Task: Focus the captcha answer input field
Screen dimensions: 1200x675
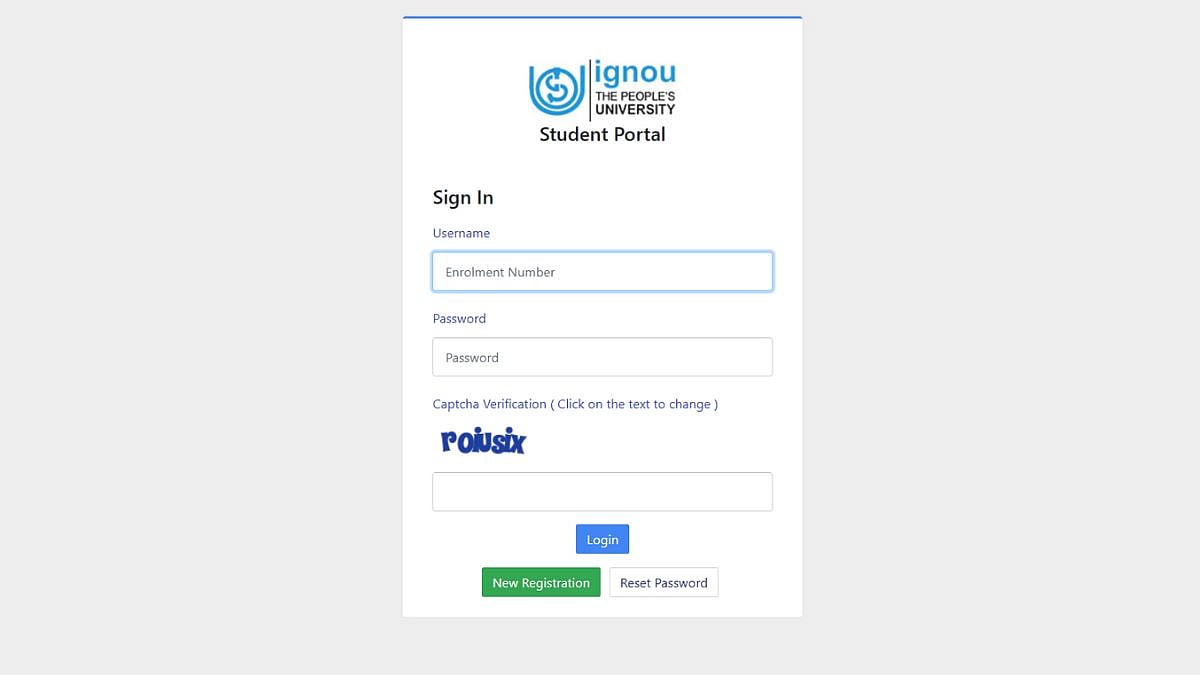Action: point(602,492)
